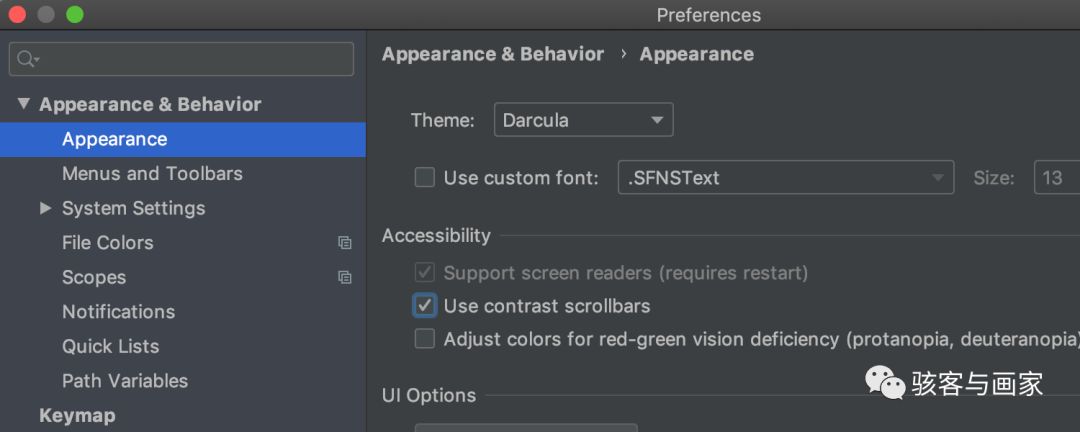Click the project-level icon beside Scopes

click(345, 277)
